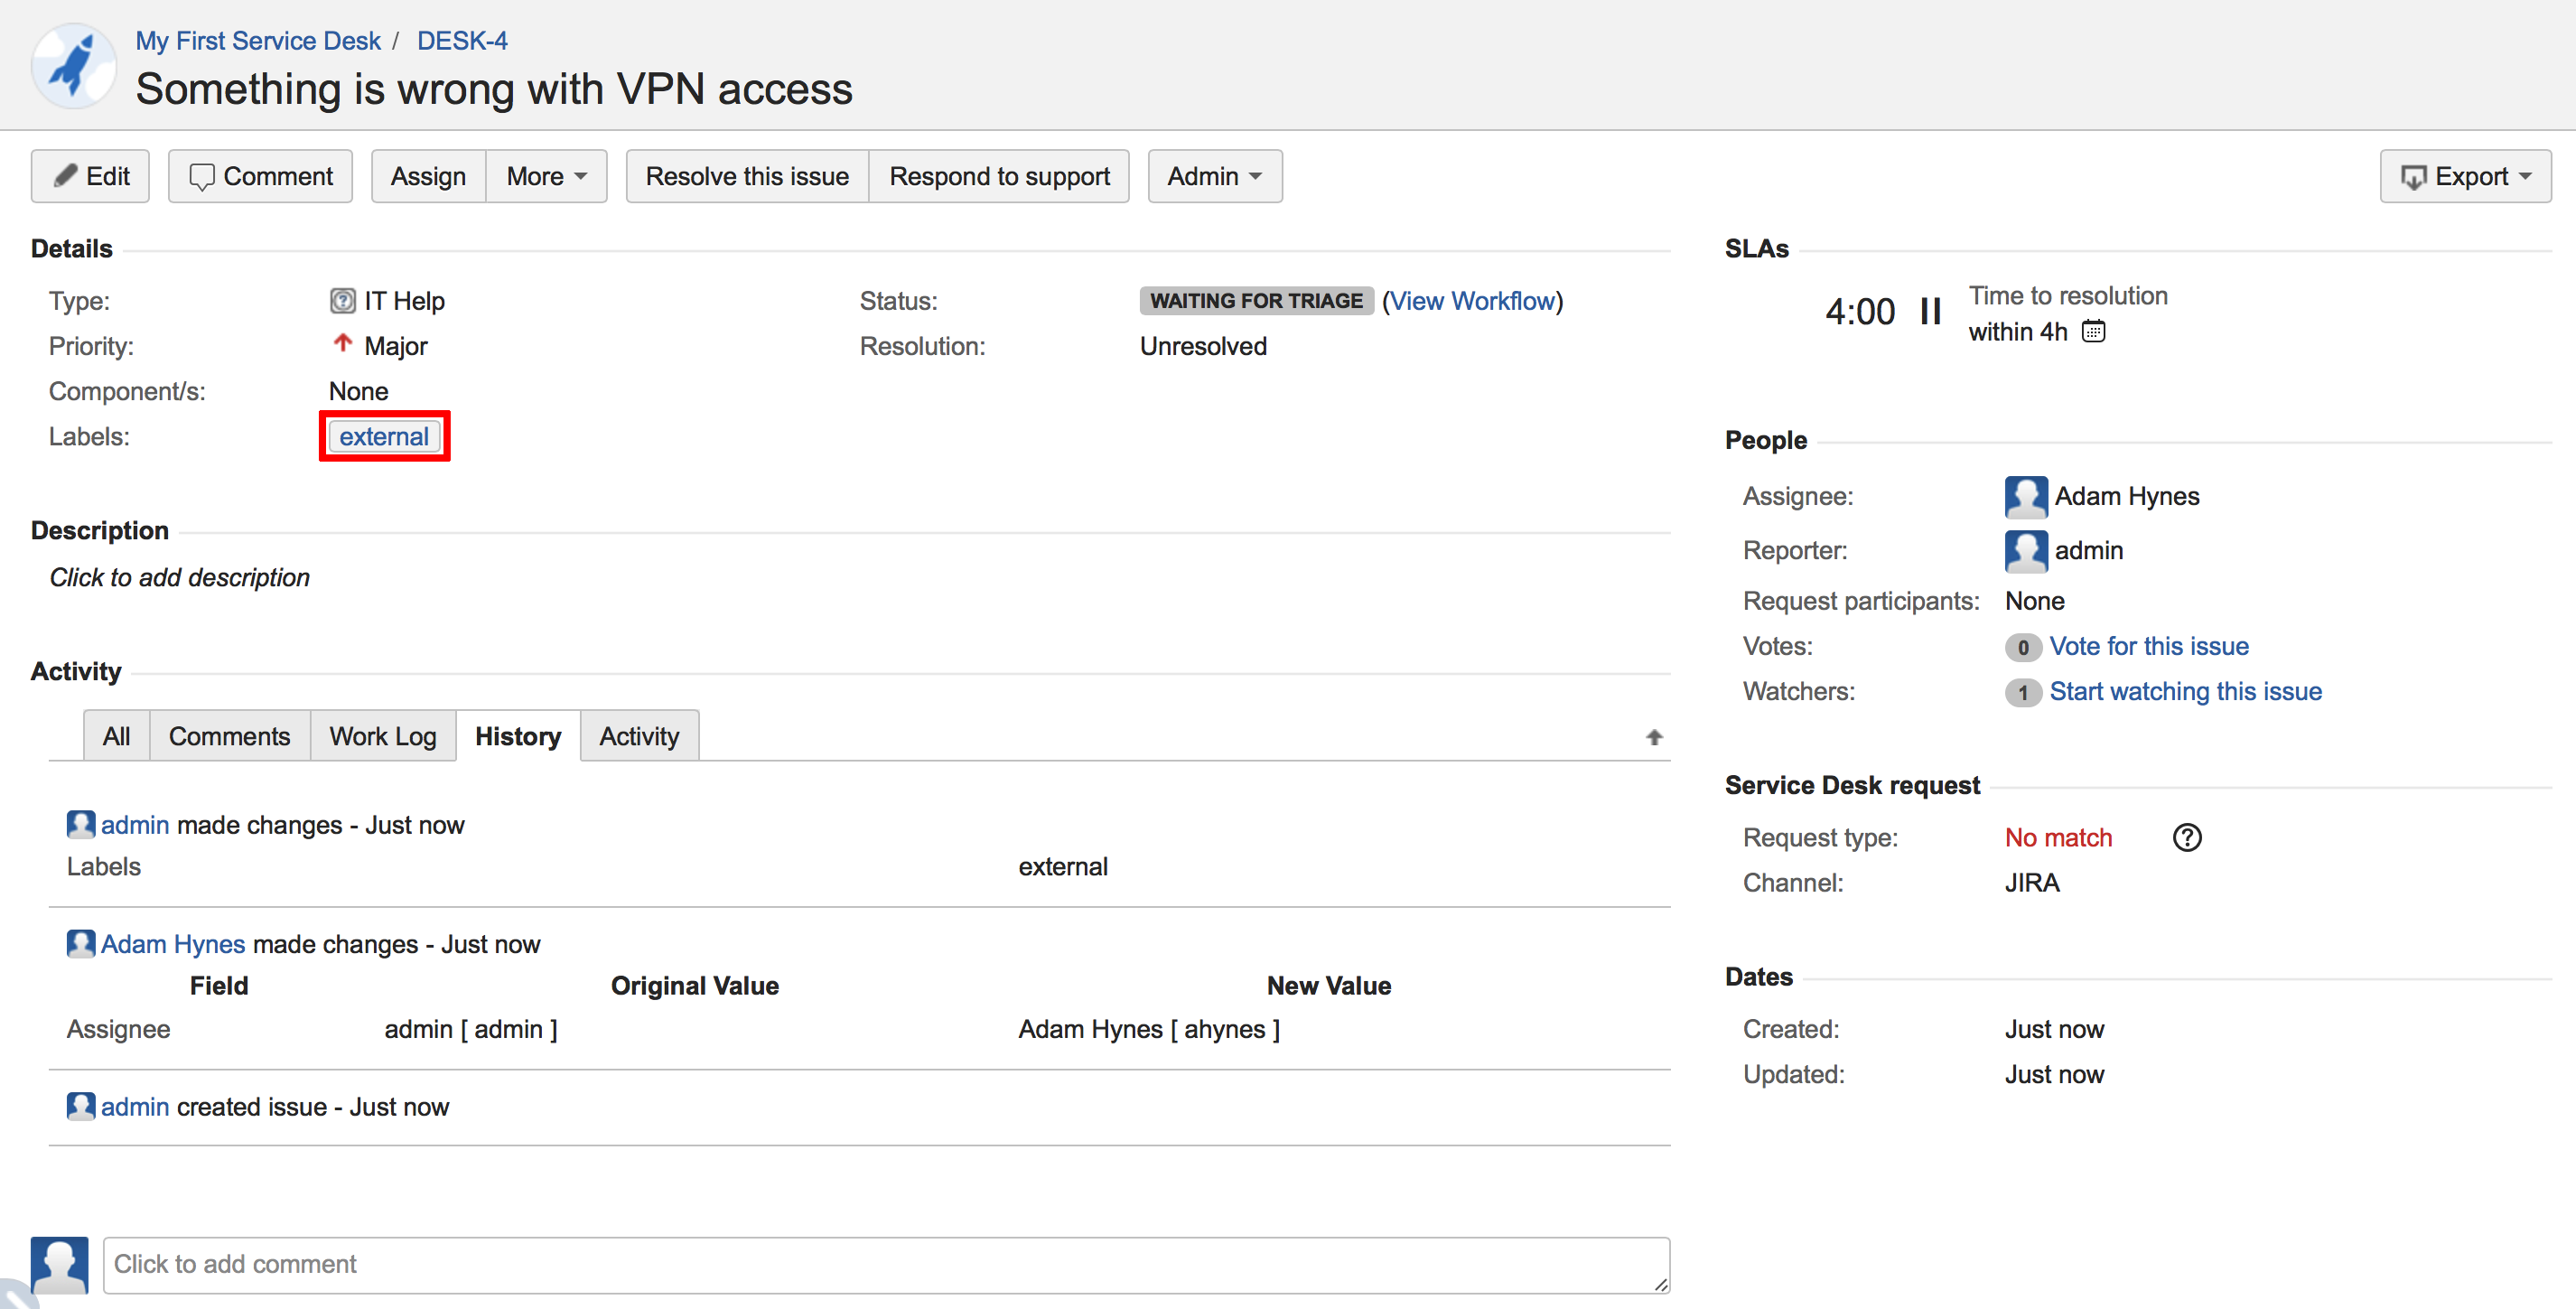
Task: Click admin avatar in created issue entry
Action: (81, 1106)
